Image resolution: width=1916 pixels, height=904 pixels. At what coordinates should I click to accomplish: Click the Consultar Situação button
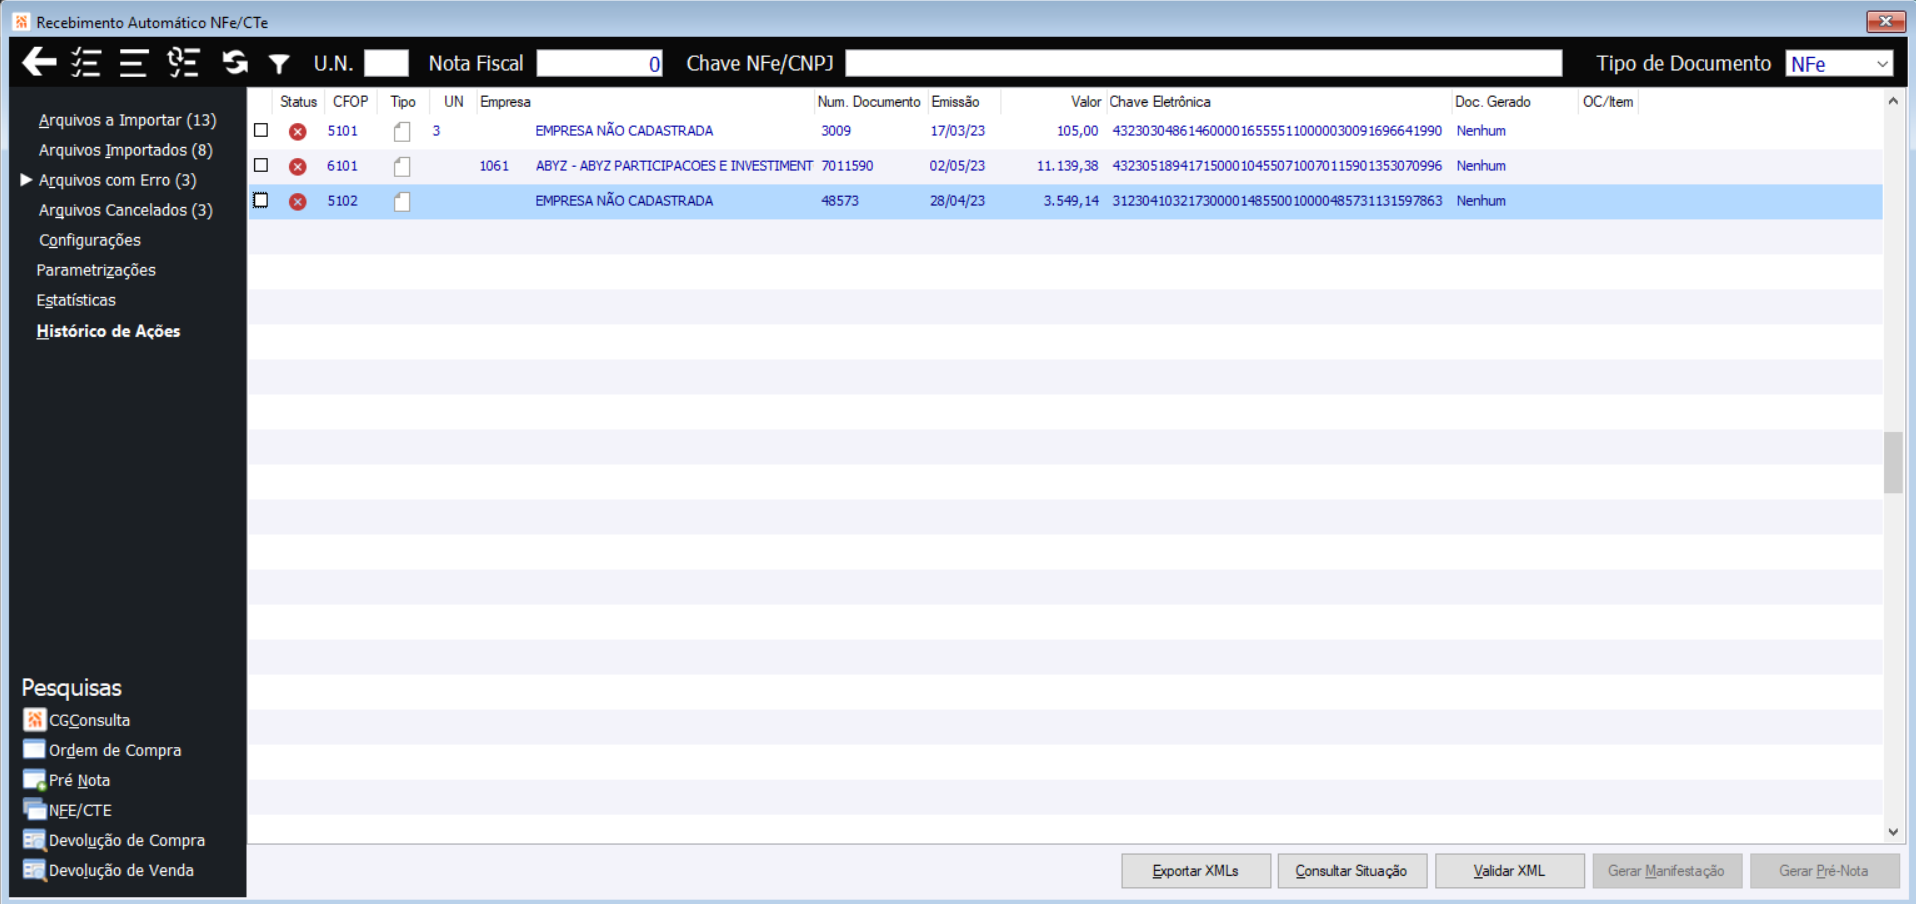pos(1352,871)
